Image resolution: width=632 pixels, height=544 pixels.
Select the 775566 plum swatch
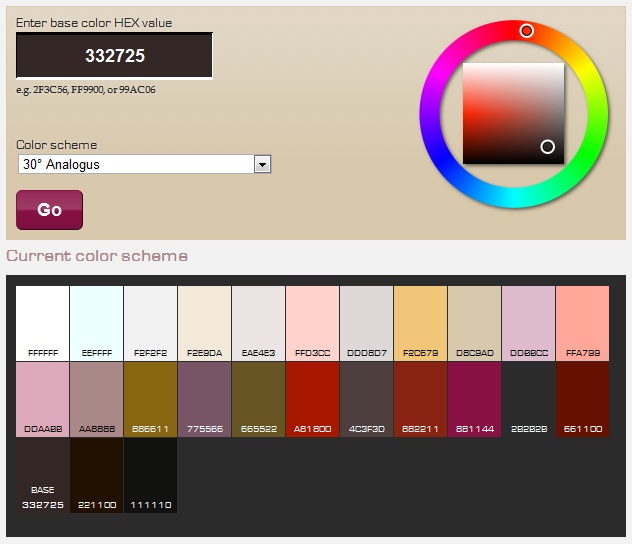point(205,399)
